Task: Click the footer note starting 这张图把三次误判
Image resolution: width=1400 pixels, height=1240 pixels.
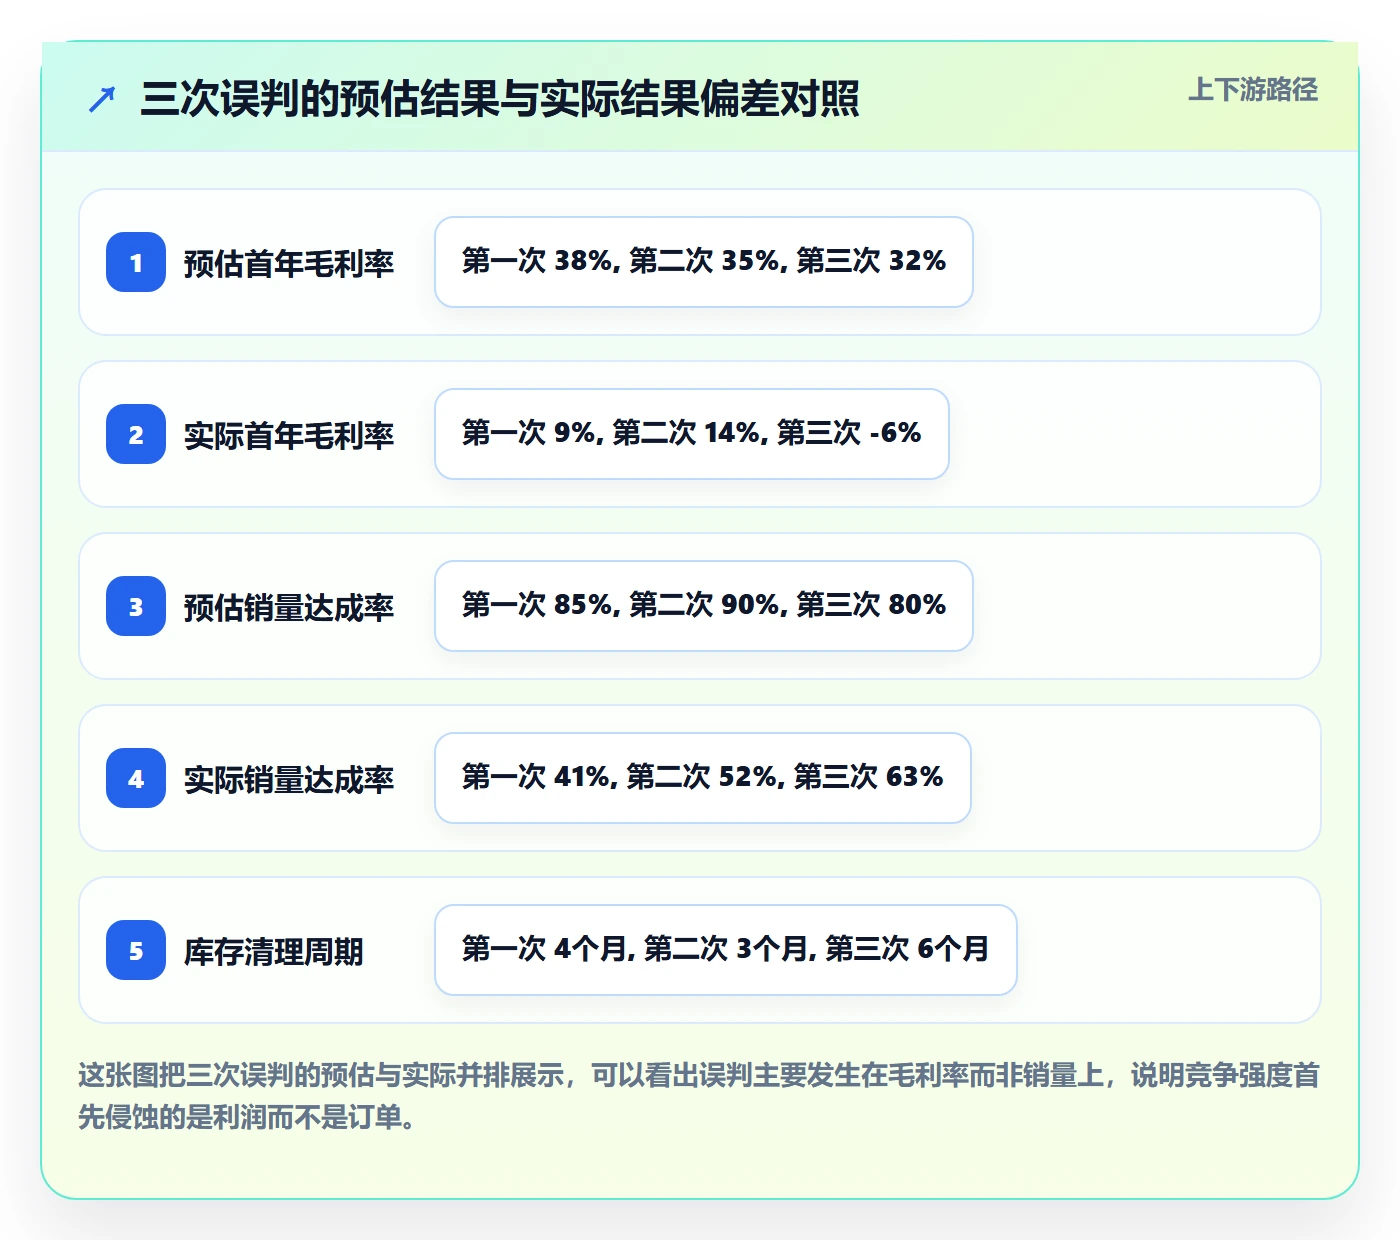Action: (x=699, y=1096)
